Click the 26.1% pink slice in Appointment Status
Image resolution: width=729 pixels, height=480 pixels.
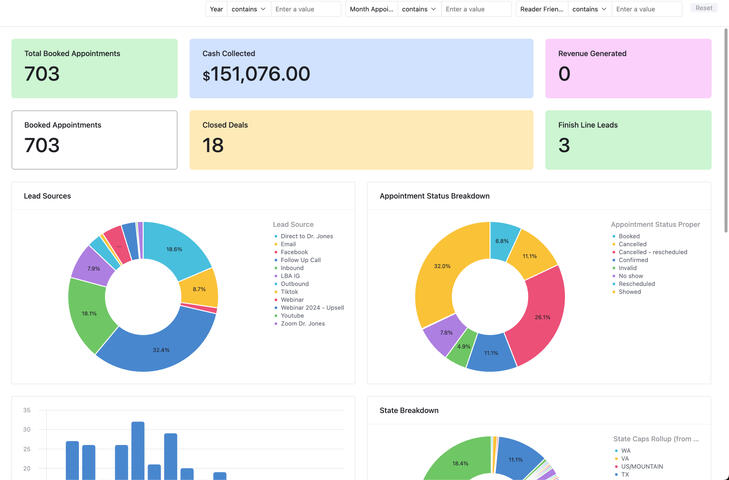tap(540, 317)
